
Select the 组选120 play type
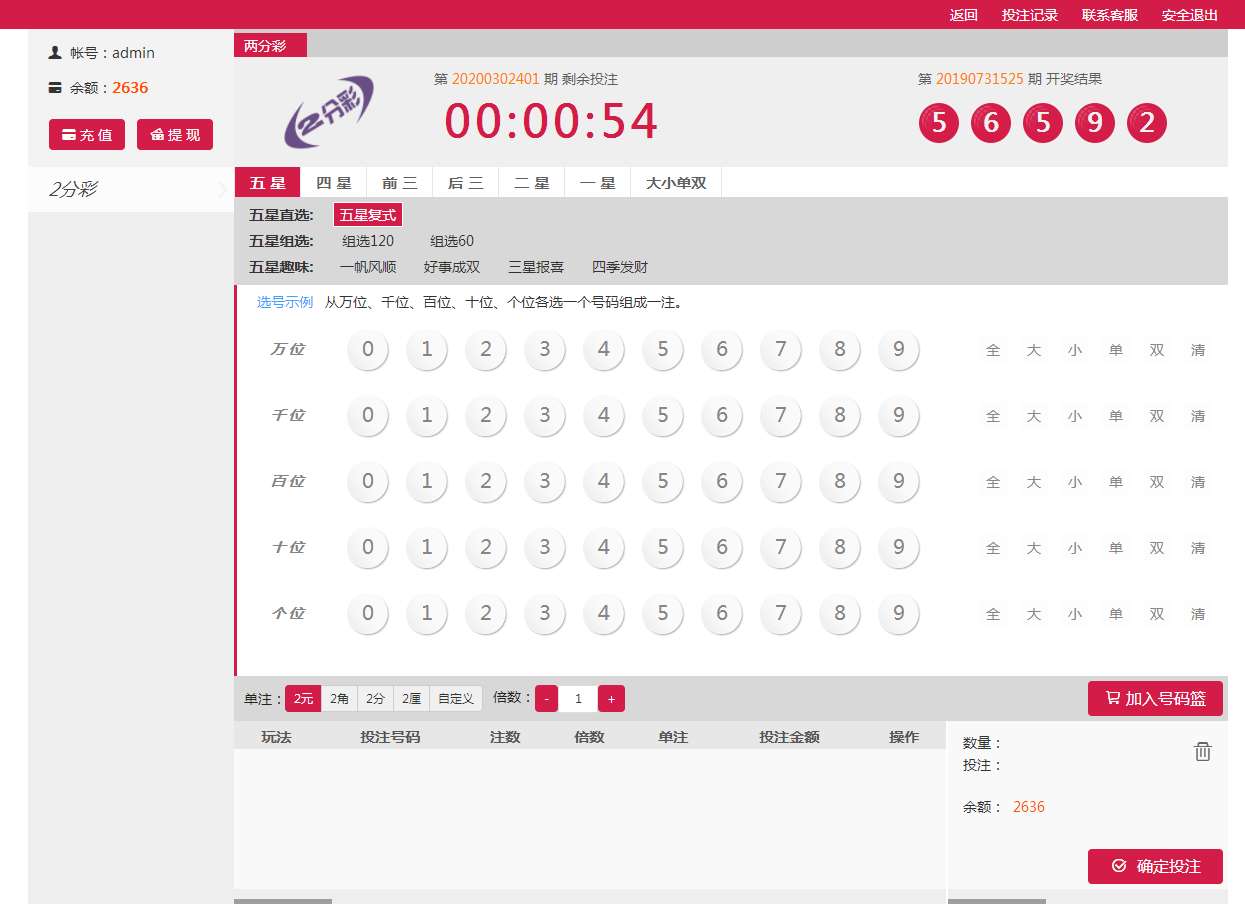368,241
